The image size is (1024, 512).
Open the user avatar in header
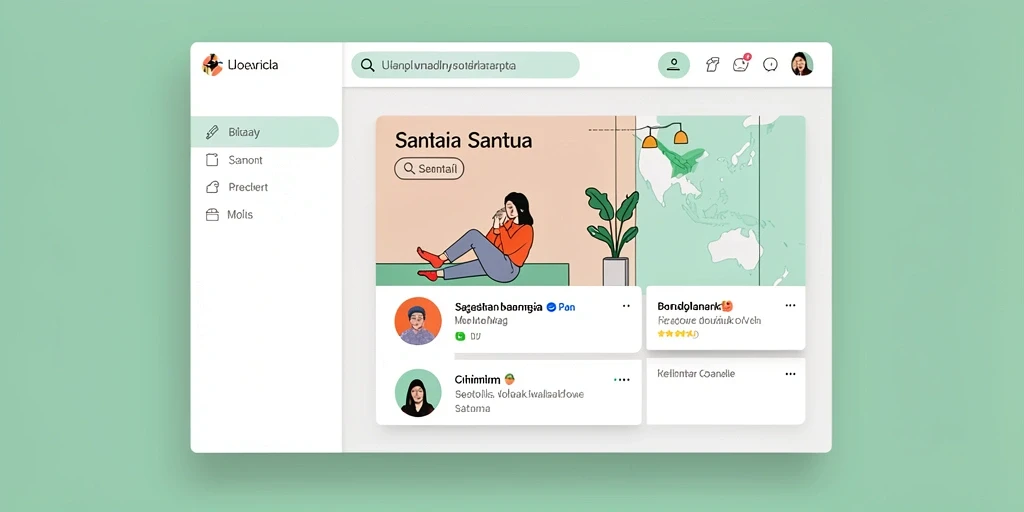tap(802, 64)
